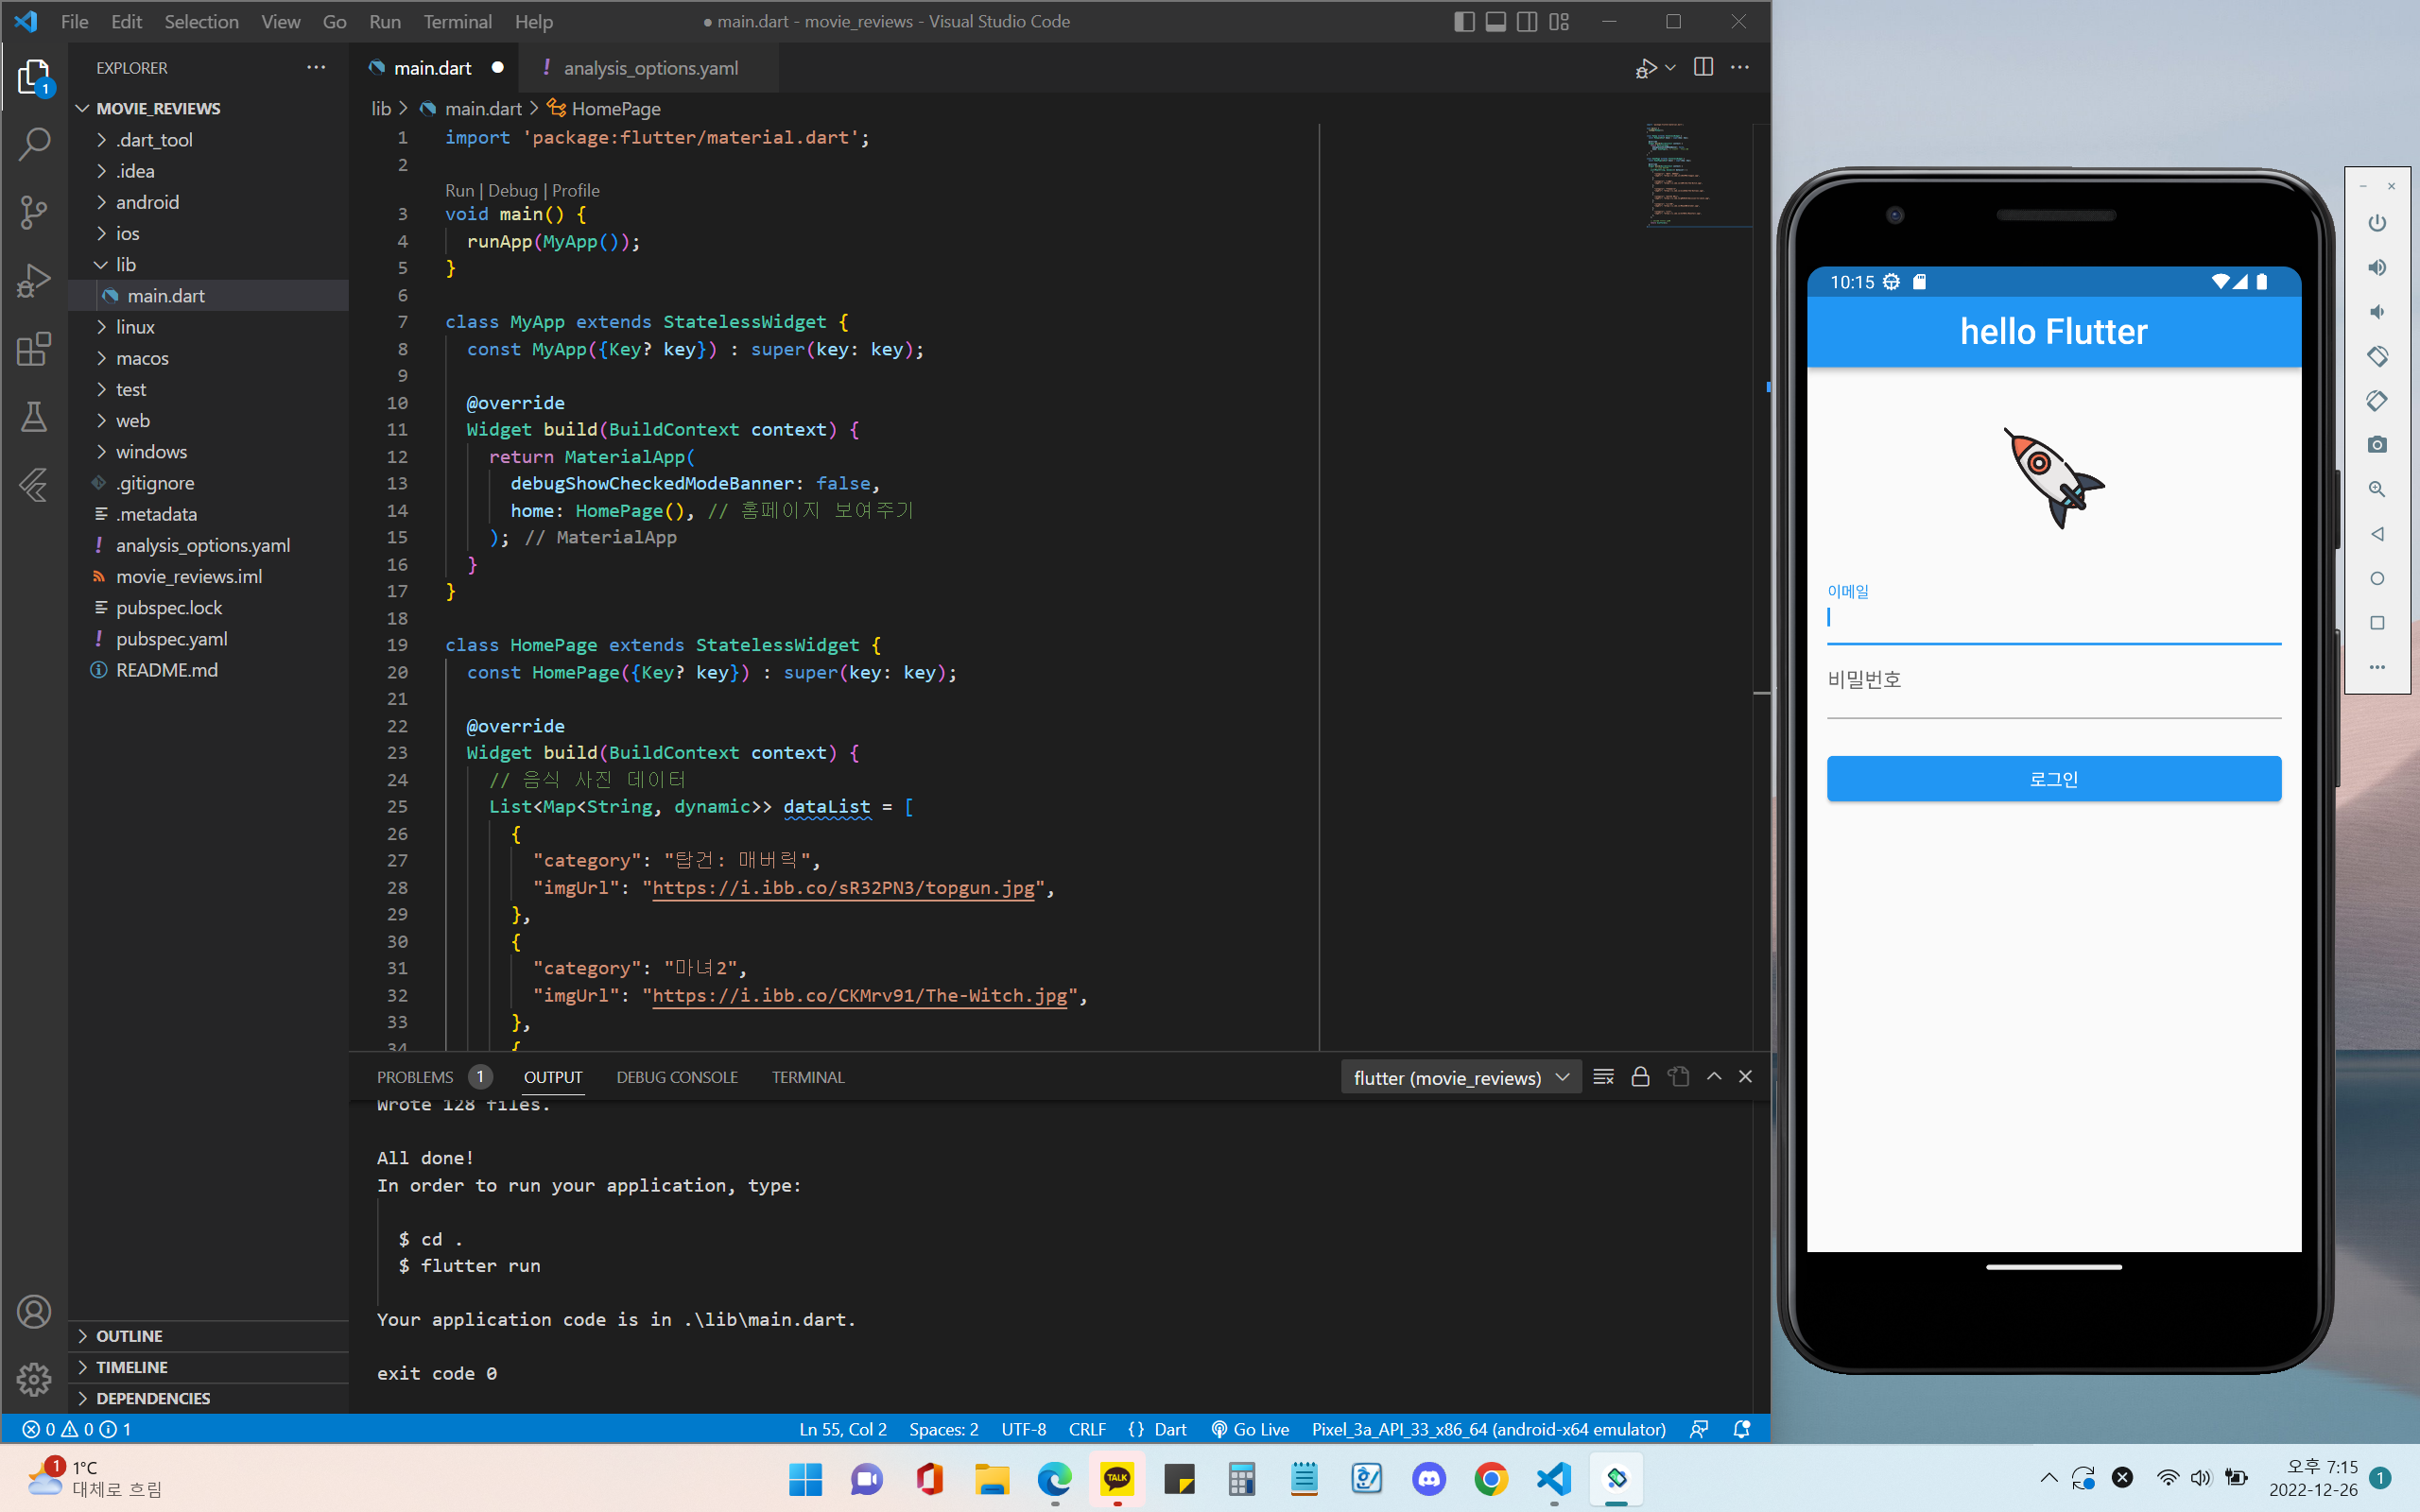Viewport: 2420px width, 1512px height.
Task: Expand the windows folder
Action: point(151,452)
